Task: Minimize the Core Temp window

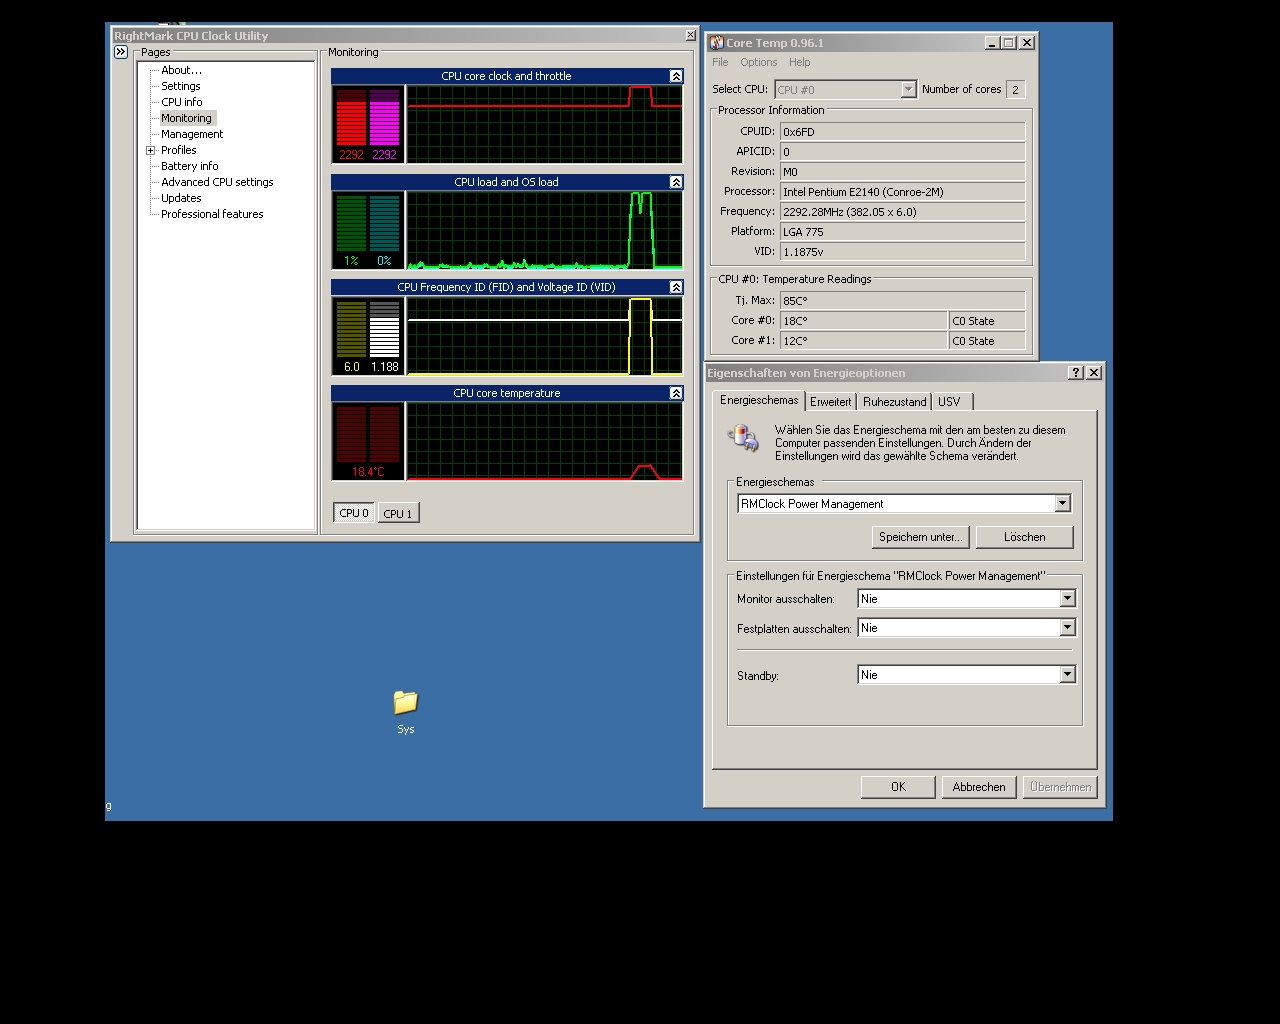Action: [x=992, y=43]
